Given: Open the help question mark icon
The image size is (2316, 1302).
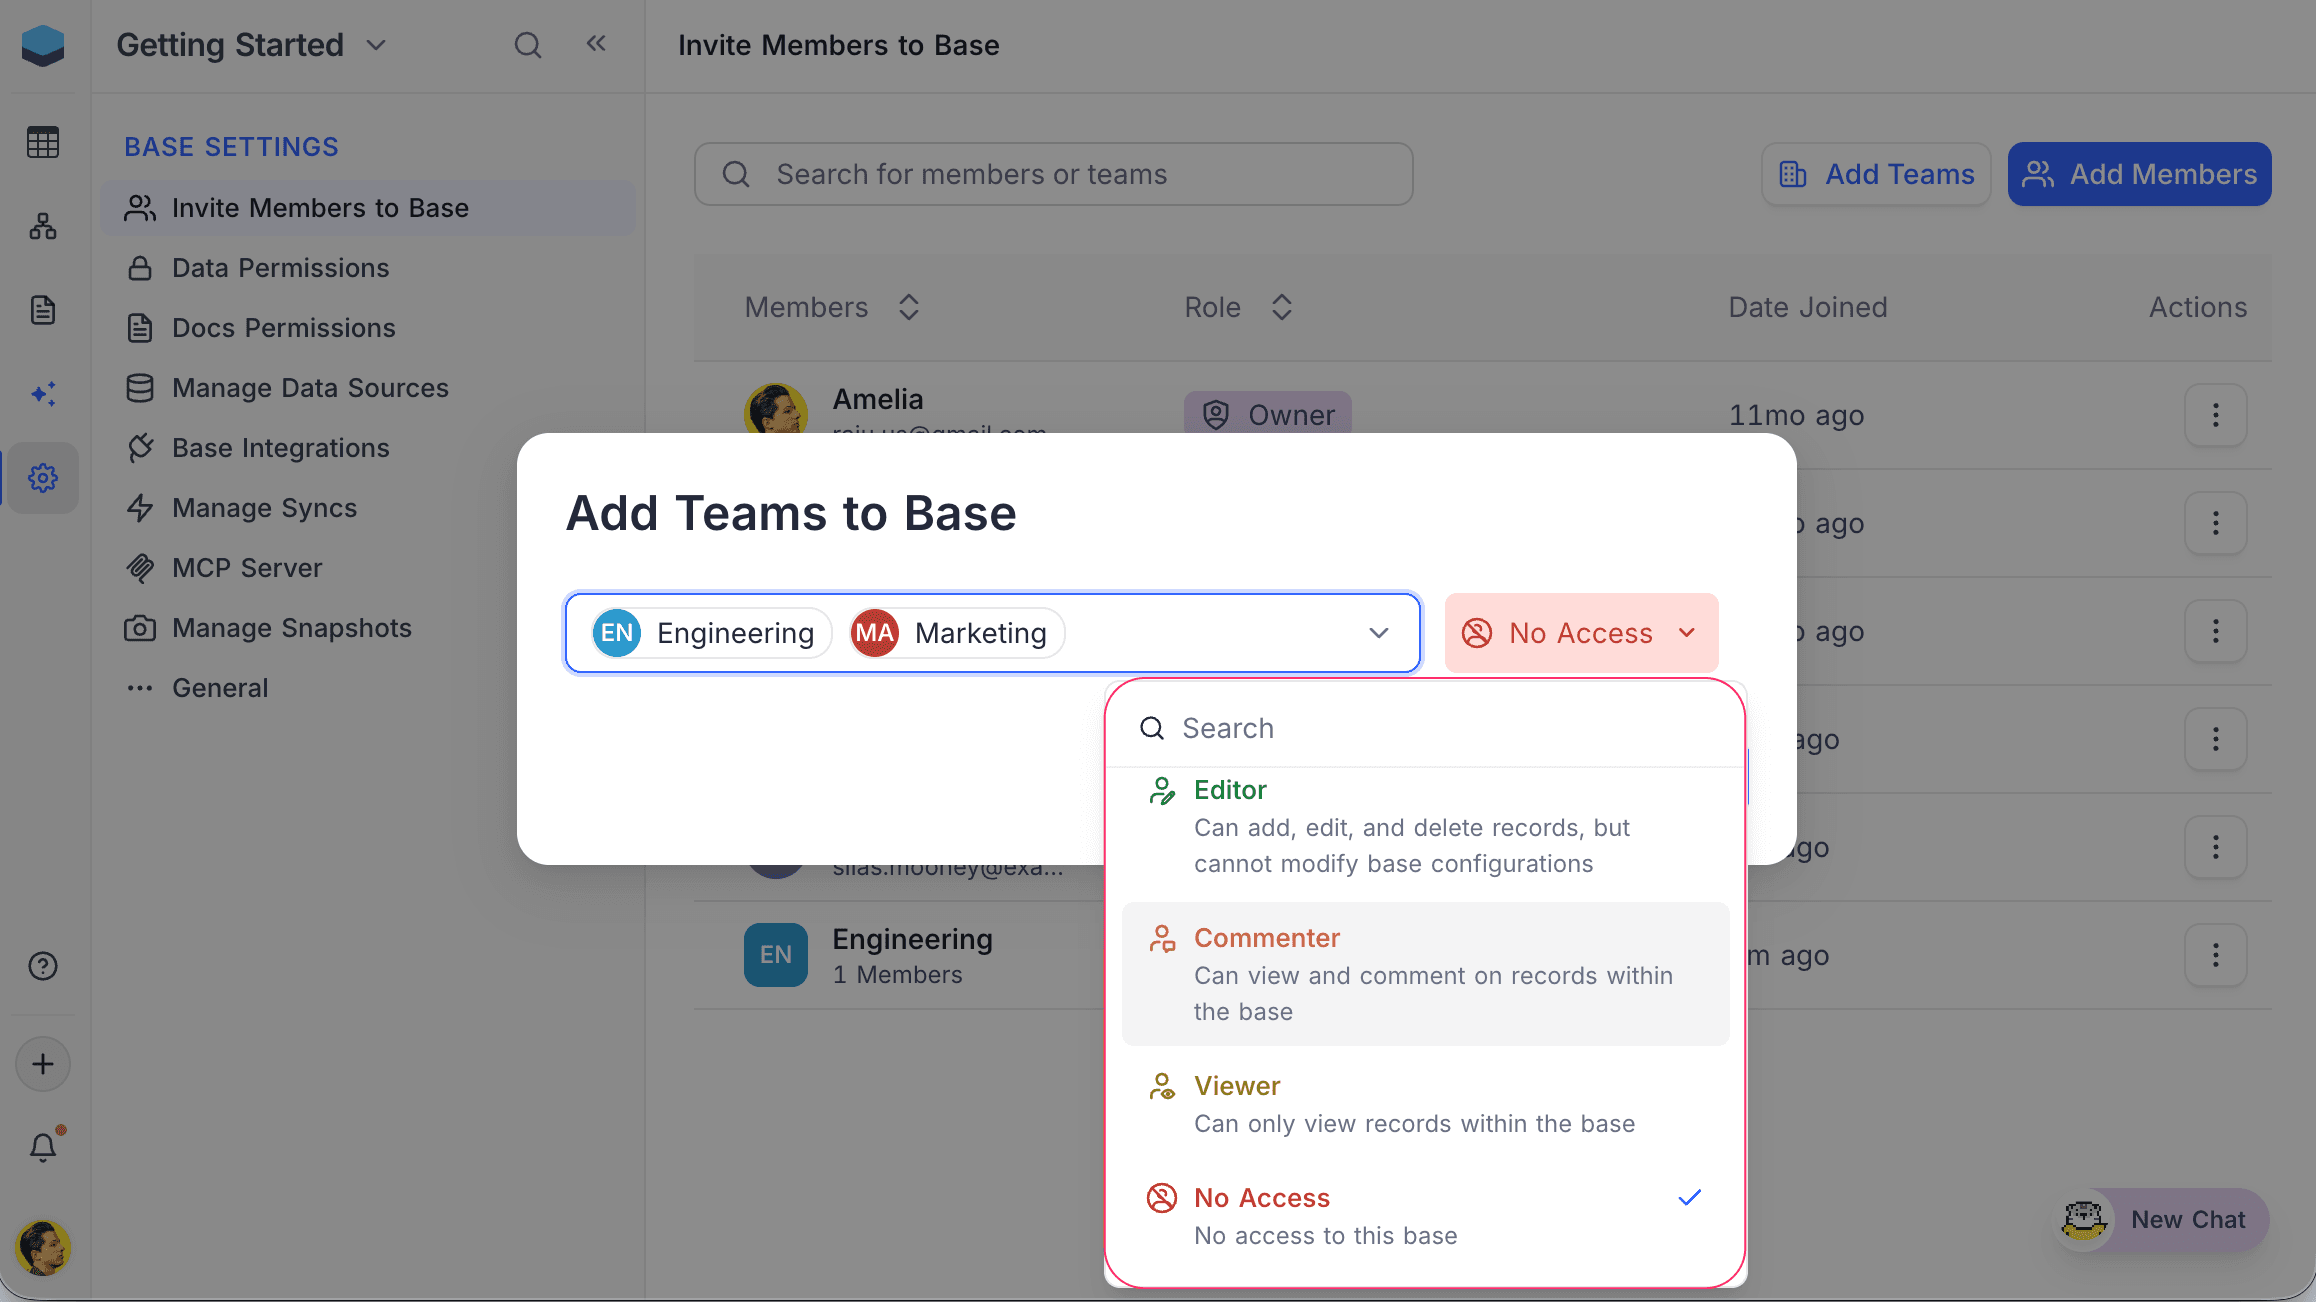Looking at the screenshot, I should pyautogui.click(x=43, y=966).
